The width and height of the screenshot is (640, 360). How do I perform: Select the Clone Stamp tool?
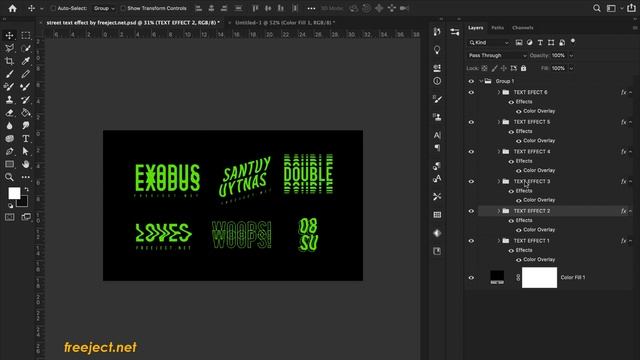(9, 100)
